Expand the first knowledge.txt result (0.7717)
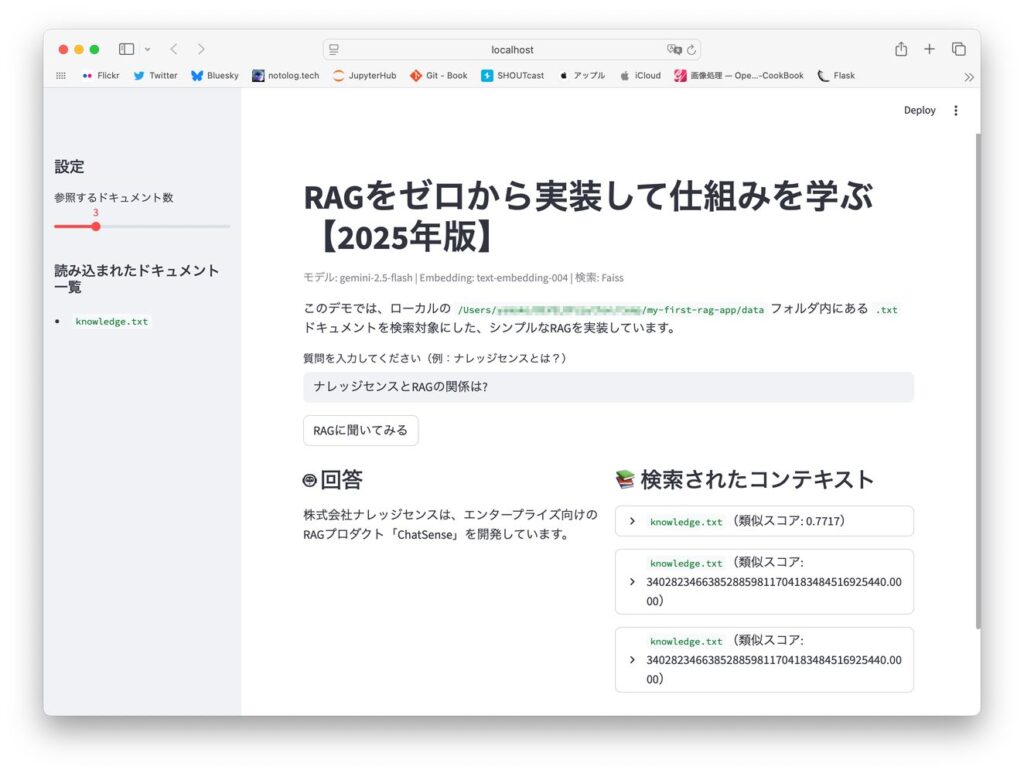Image resolution: width=1024 pixels, height=773 pixels. (x=763, y=521)
